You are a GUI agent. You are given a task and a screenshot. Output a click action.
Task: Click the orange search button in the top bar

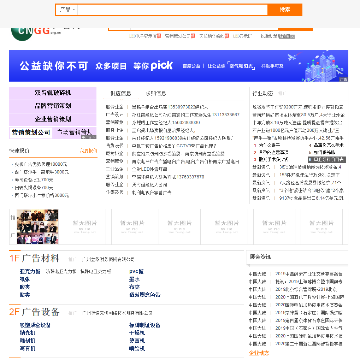click(285, 10)
